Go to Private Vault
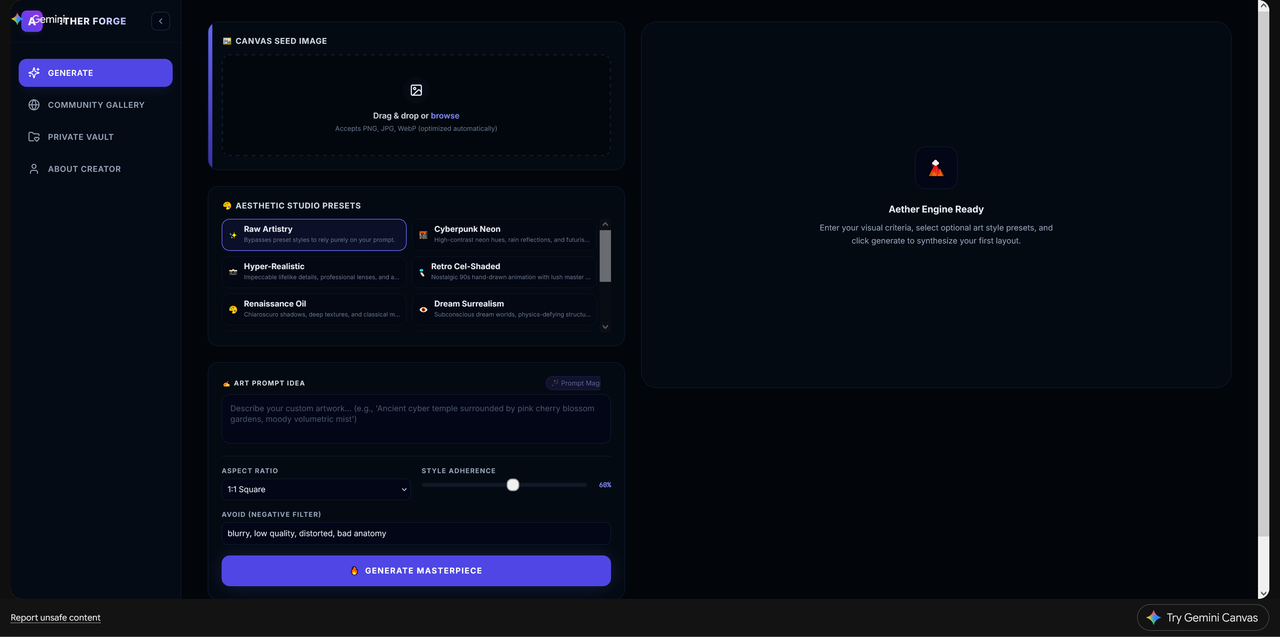This screenshot has width=1280, height=637. [x=95, y=137]
